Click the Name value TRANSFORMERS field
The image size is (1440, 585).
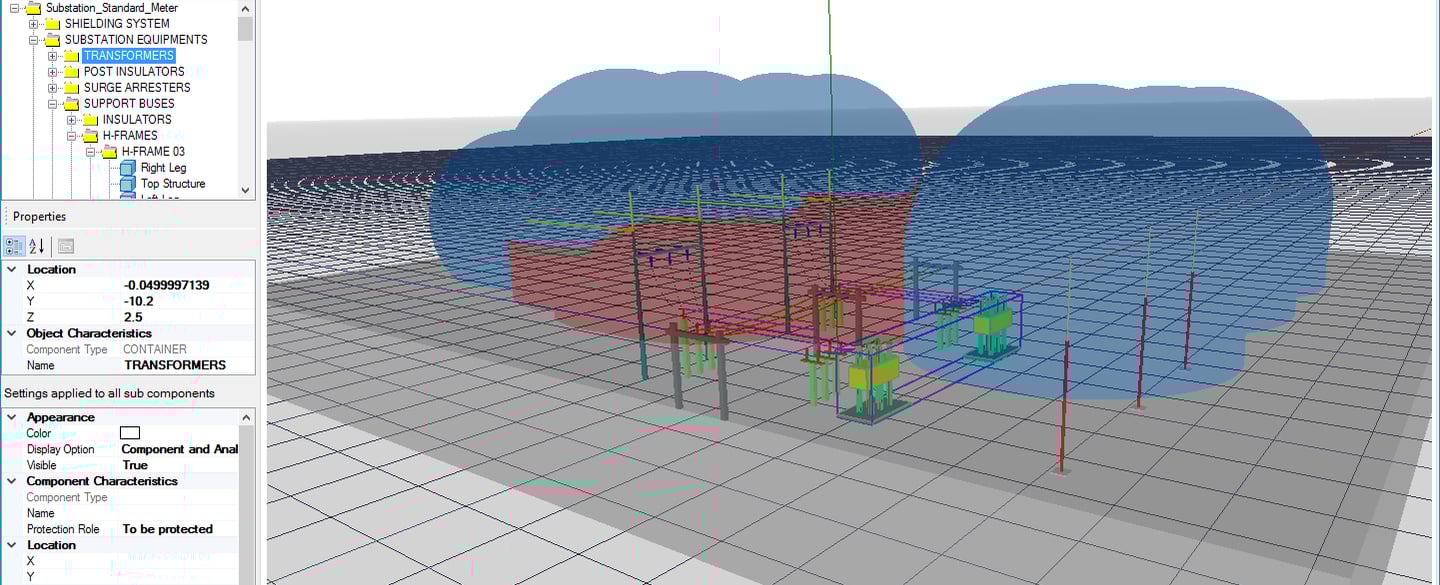(187, 365)
